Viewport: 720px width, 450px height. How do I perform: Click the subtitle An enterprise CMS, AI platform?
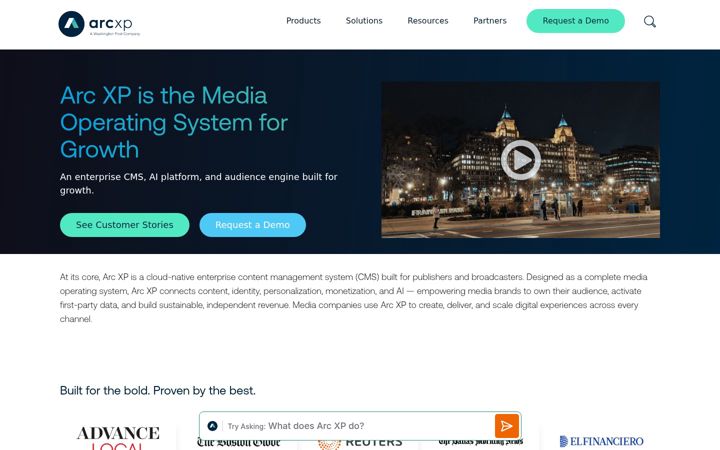[x=198, y=183]
